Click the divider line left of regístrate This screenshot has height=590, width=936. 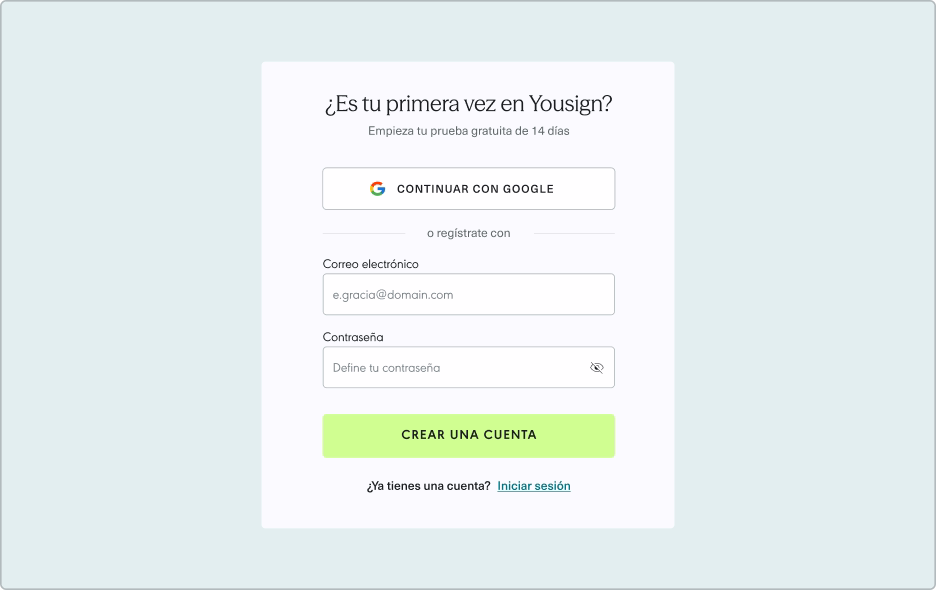tap(364, 233)
